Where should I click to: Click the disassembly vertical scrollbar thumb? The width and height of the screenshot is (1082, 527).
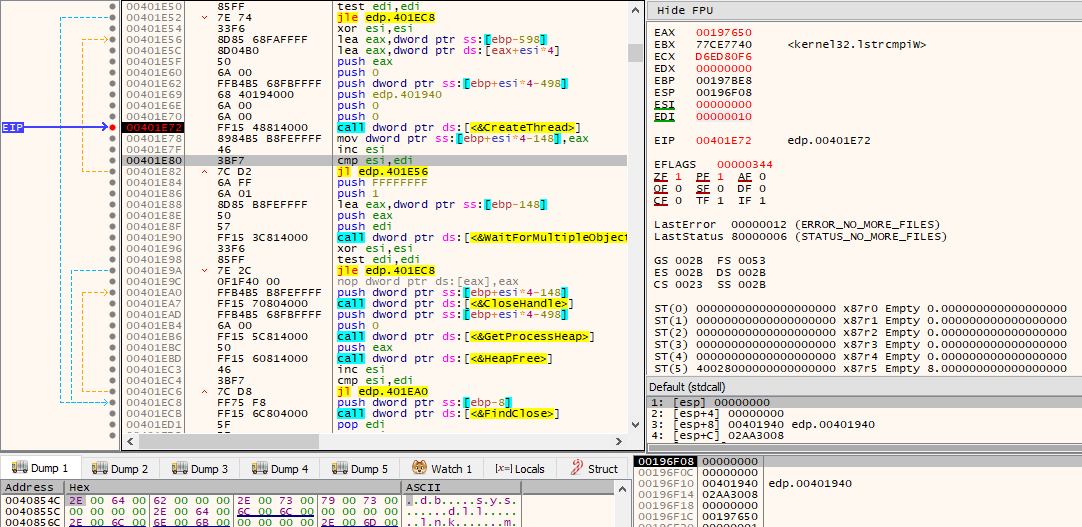tap(634, 53)
